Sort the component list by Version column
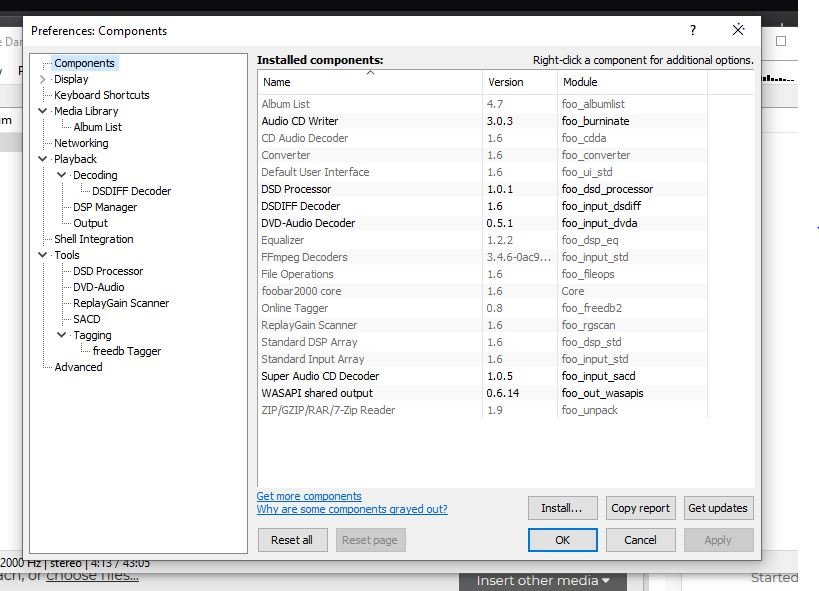 pyautogui.click(x=505, y=82)
